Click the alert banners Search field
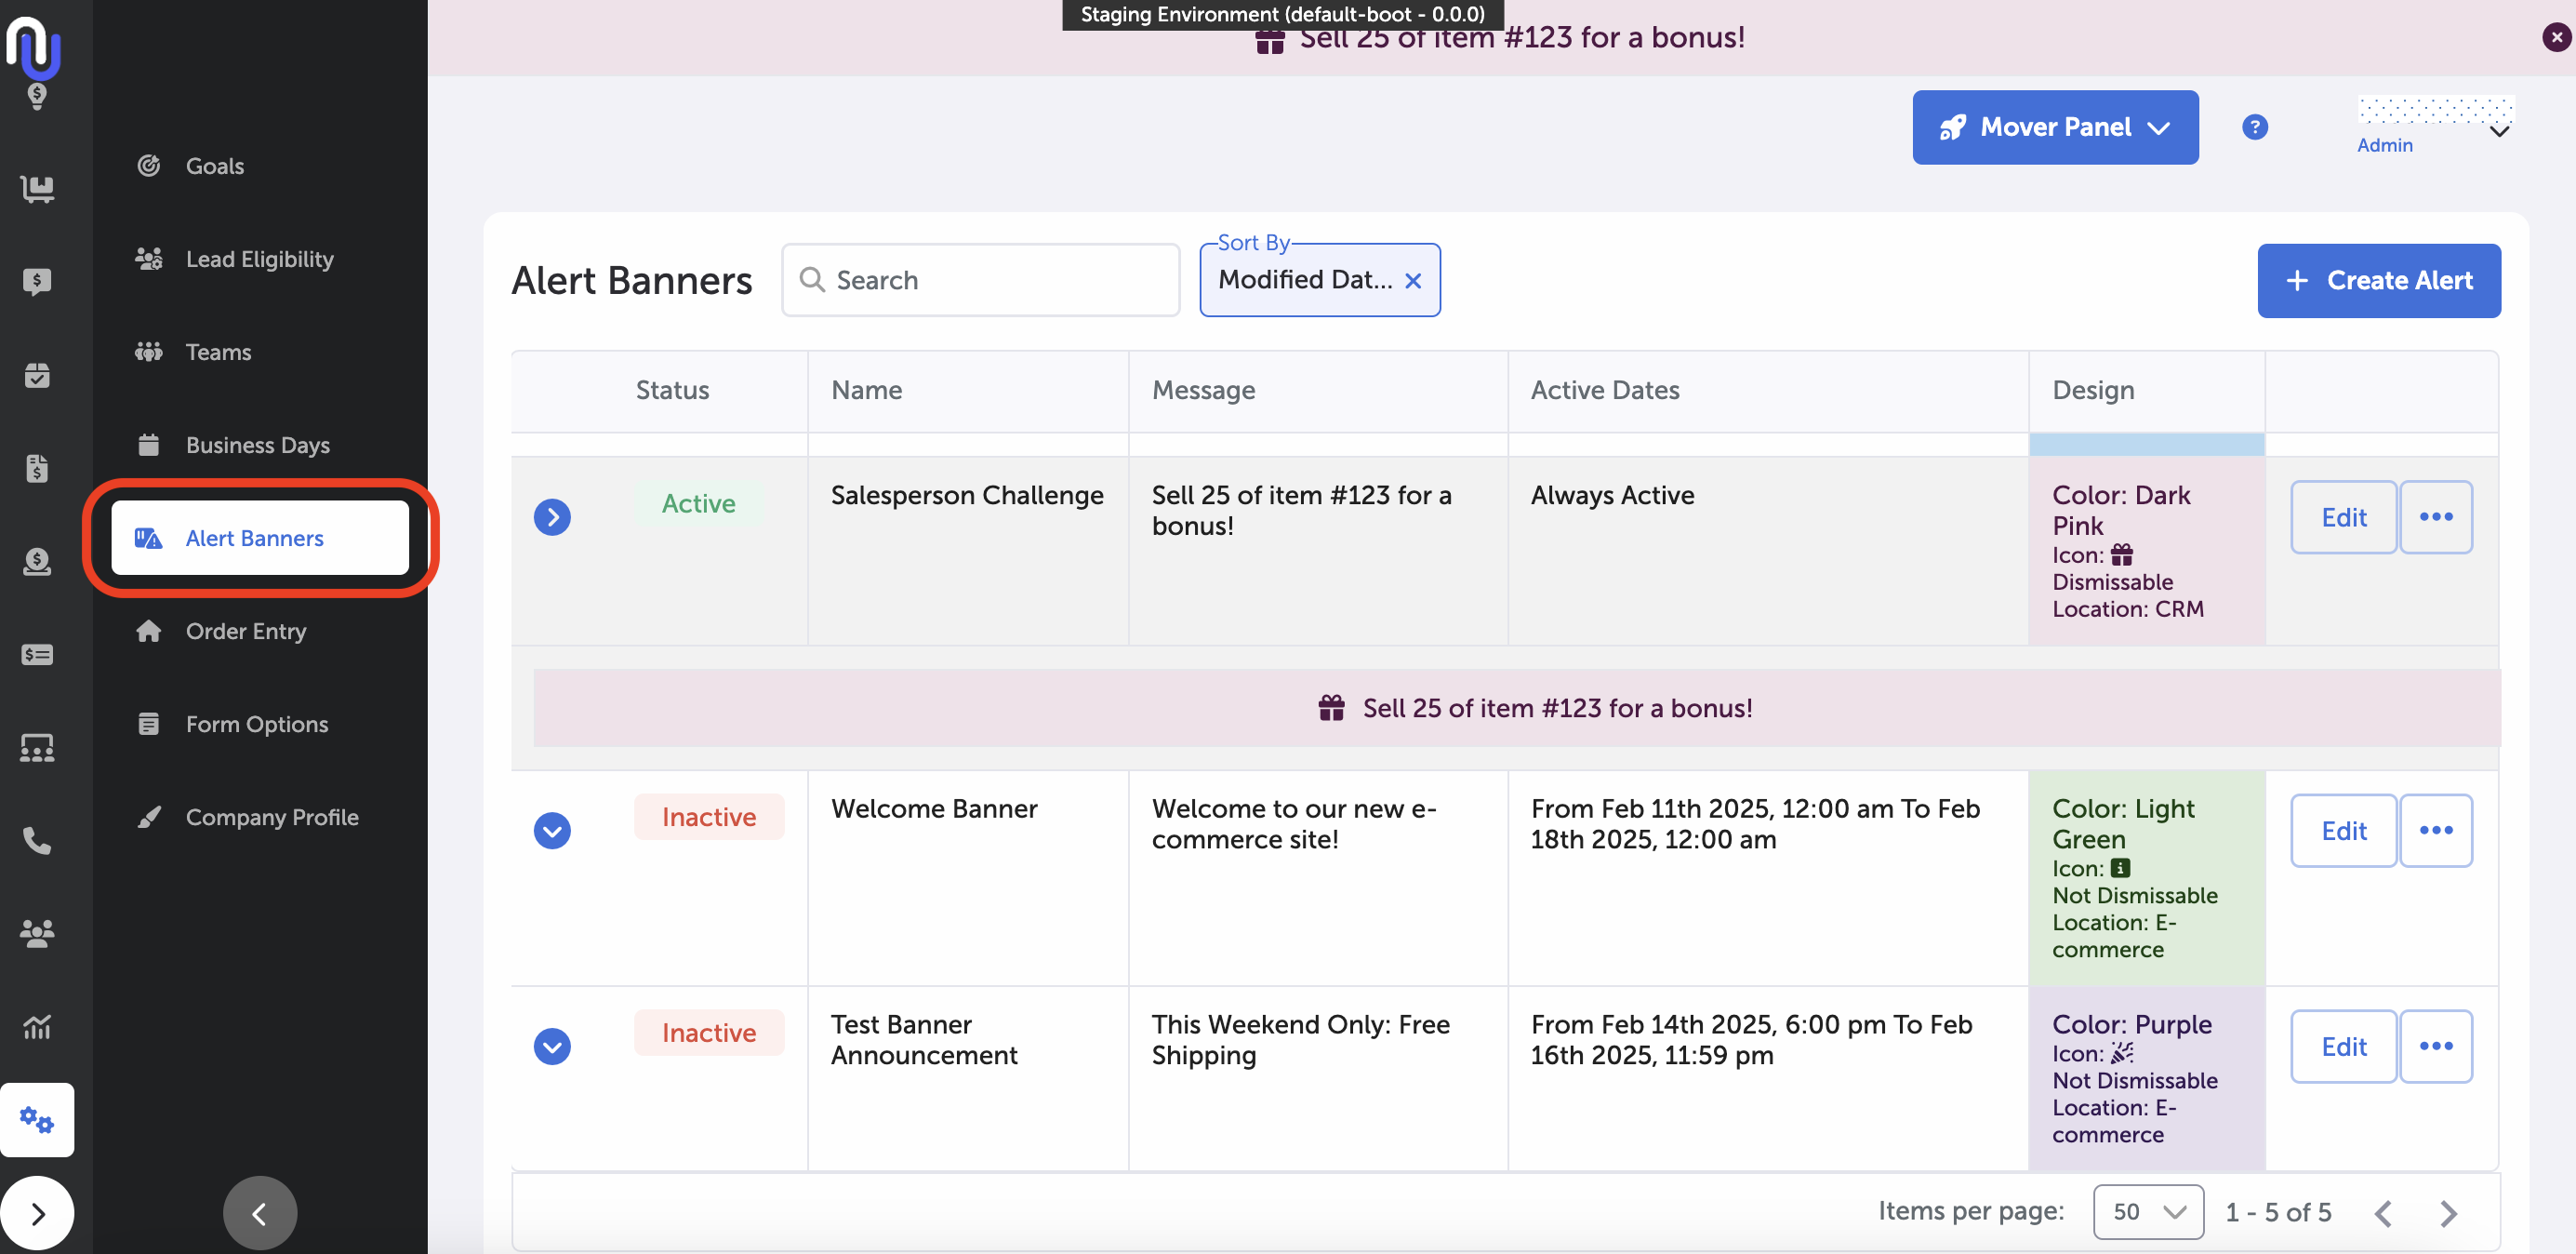Image resolution: width=2576 pixels, height=1254 pixels. pyautogui.click(x=980, y=281)
